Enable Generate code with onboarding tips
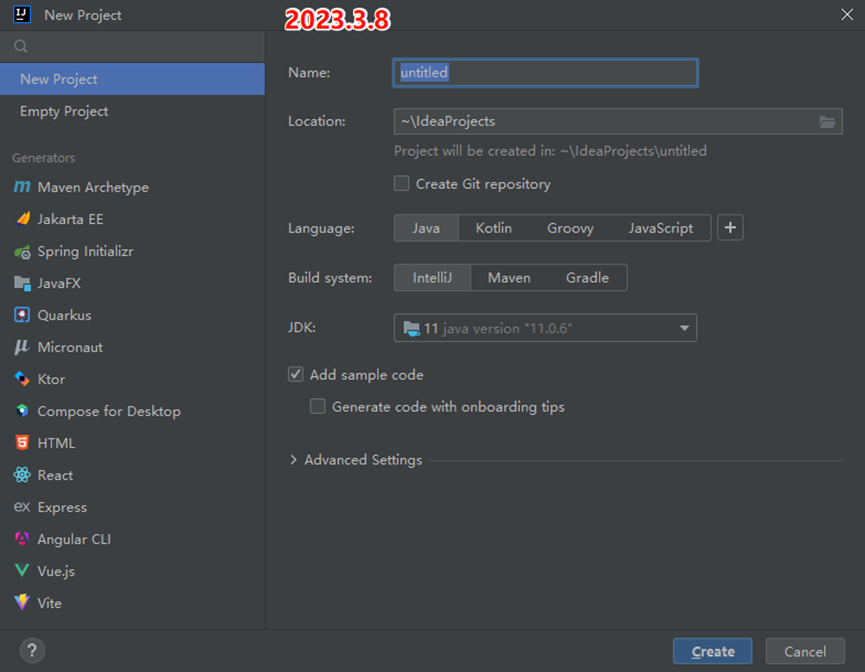 coord(318,406)
